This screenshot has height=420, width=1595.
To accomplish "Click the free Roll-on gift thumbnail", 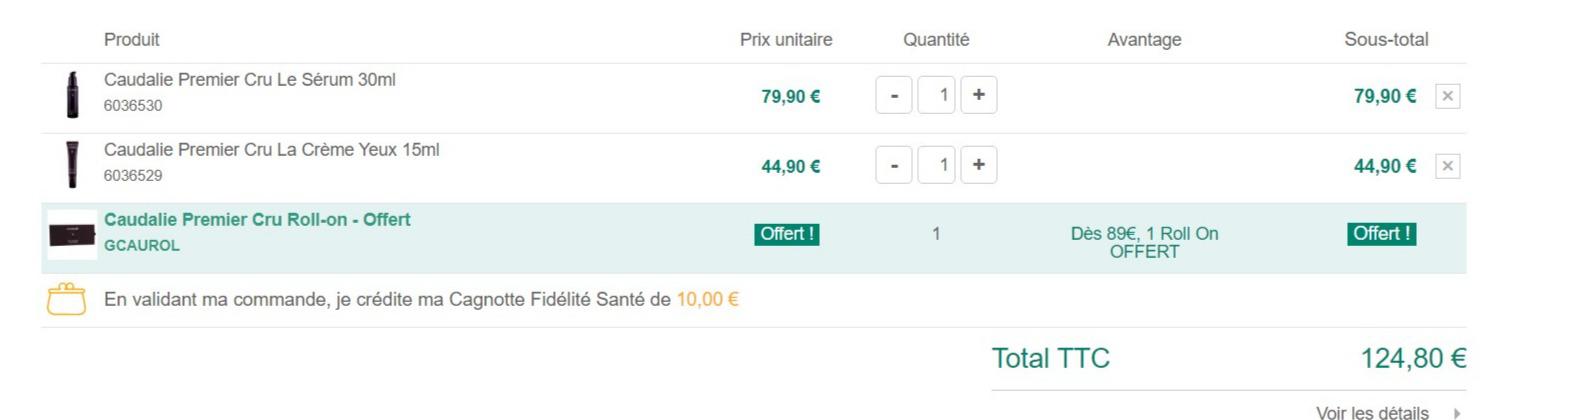I will (x=72, y=236).
